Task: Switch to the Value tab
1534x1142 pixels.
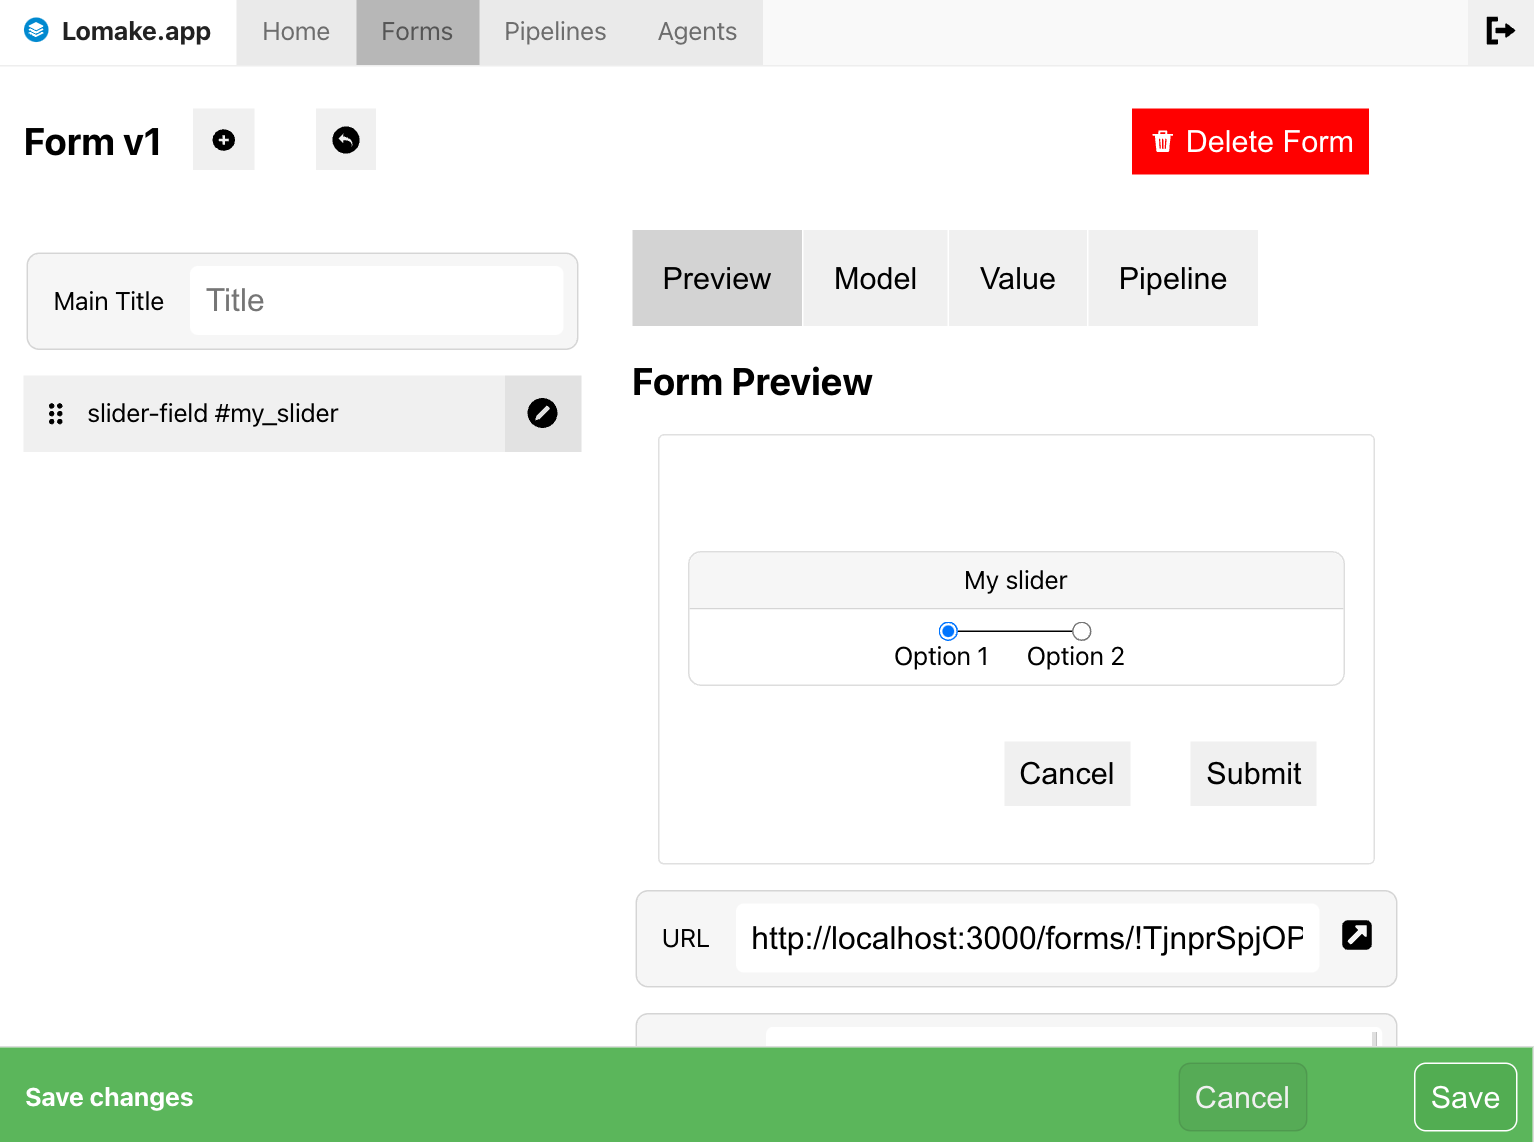Action: coord(1017,278)
